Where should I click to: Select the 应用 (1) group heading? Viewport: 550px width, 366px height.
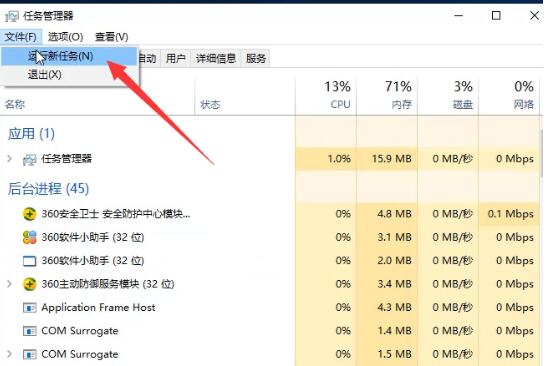31,134
